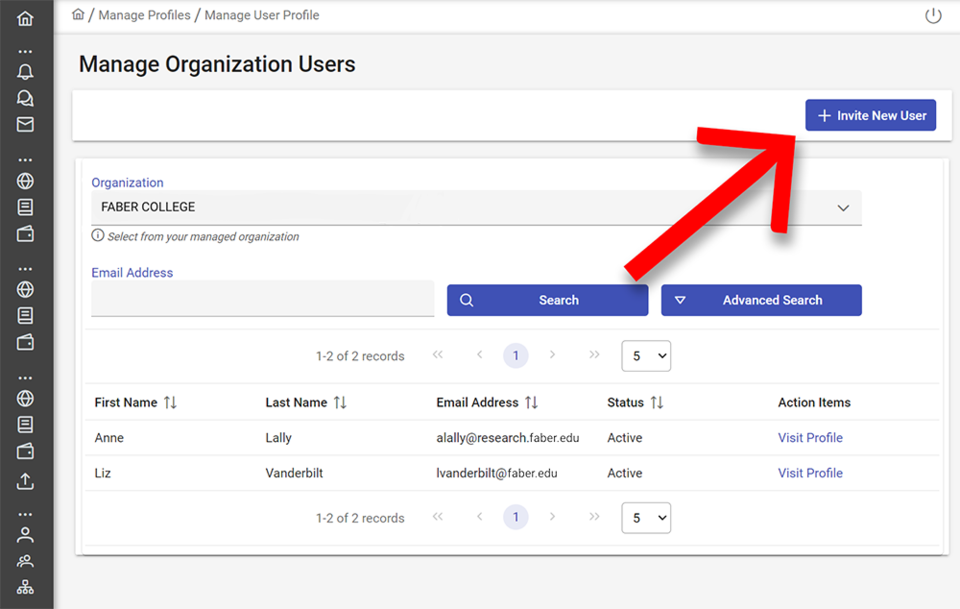The image size is (960, 609).
Task: Open the messages envelope icon
Action: (25, 124)
